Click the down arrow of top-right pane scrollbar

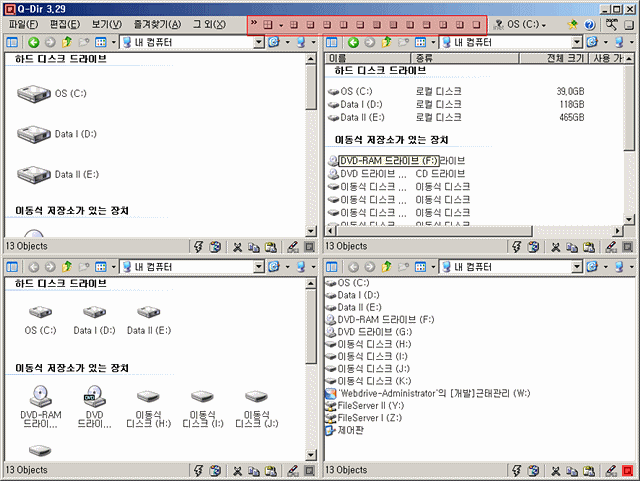(x=632, y=231)
